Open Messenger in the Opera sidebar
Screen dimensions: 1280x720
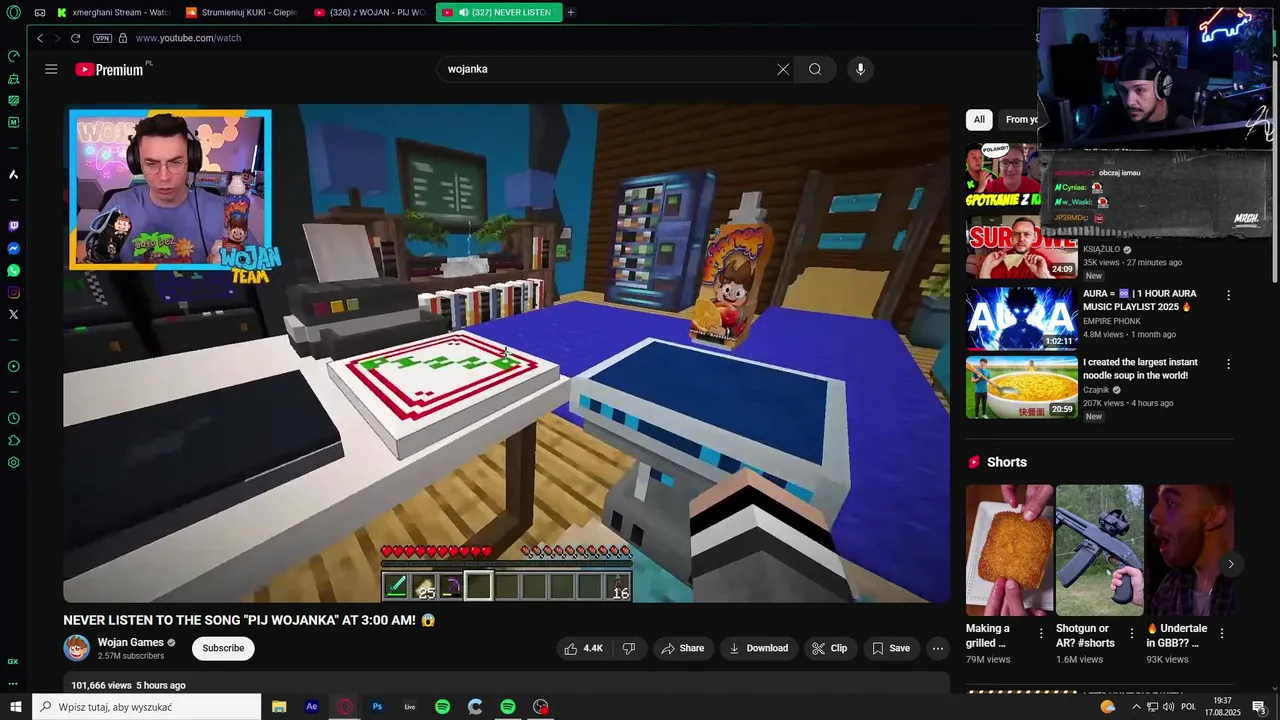click(x=13, y=248)
